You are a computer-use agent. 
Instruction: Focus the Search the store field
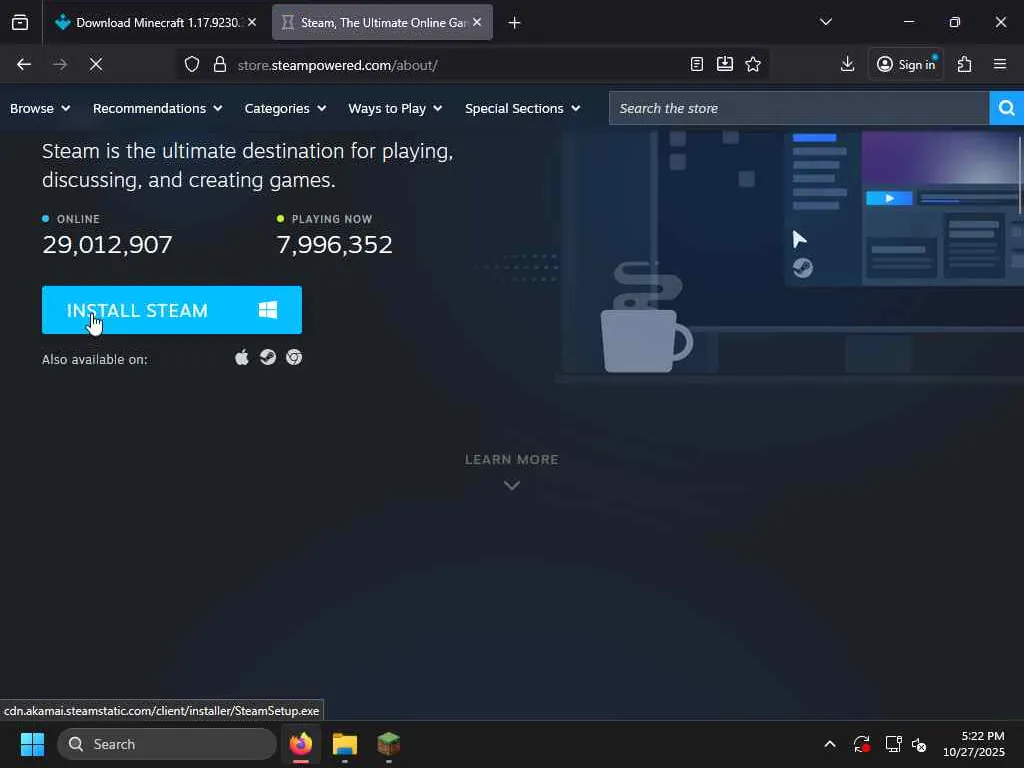click(x=799, y=108)
